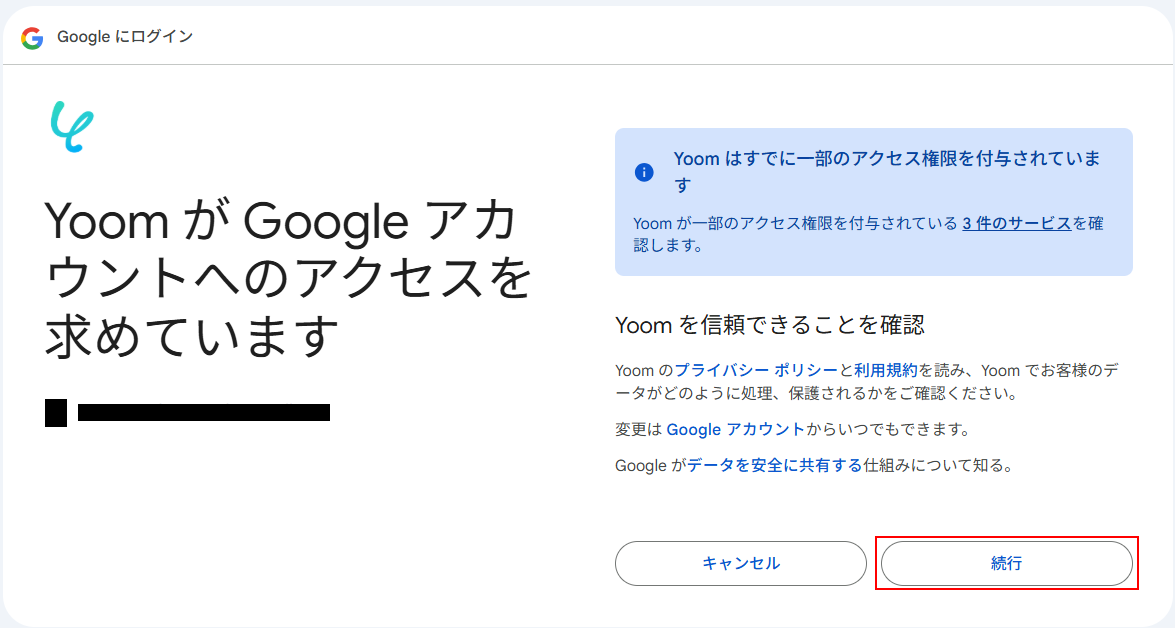Image resolution: width=1175 pixels, height=628 pixels.
Task: Click the キャンセル button
Action: [740, 564]
